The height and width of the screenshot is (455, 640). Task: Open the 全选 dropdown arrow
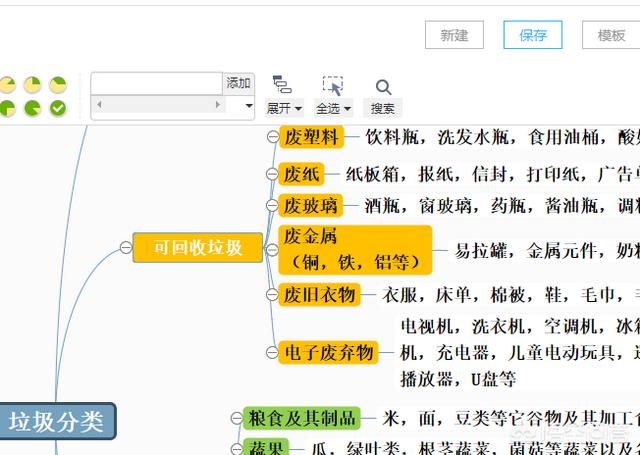tap(347, 109)
